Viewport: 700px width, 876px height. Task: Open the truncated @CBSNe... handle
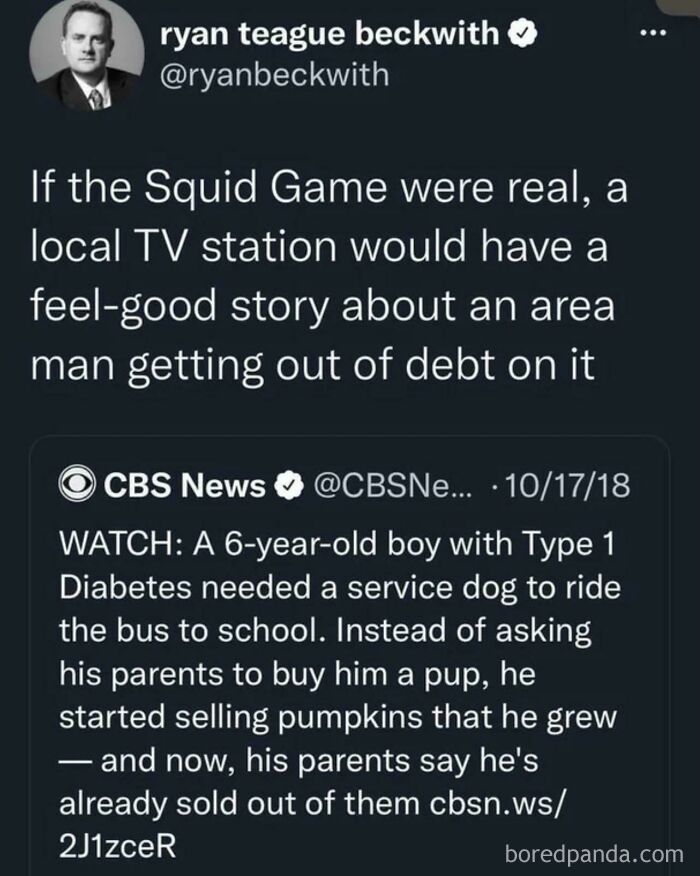pos(393,485)
